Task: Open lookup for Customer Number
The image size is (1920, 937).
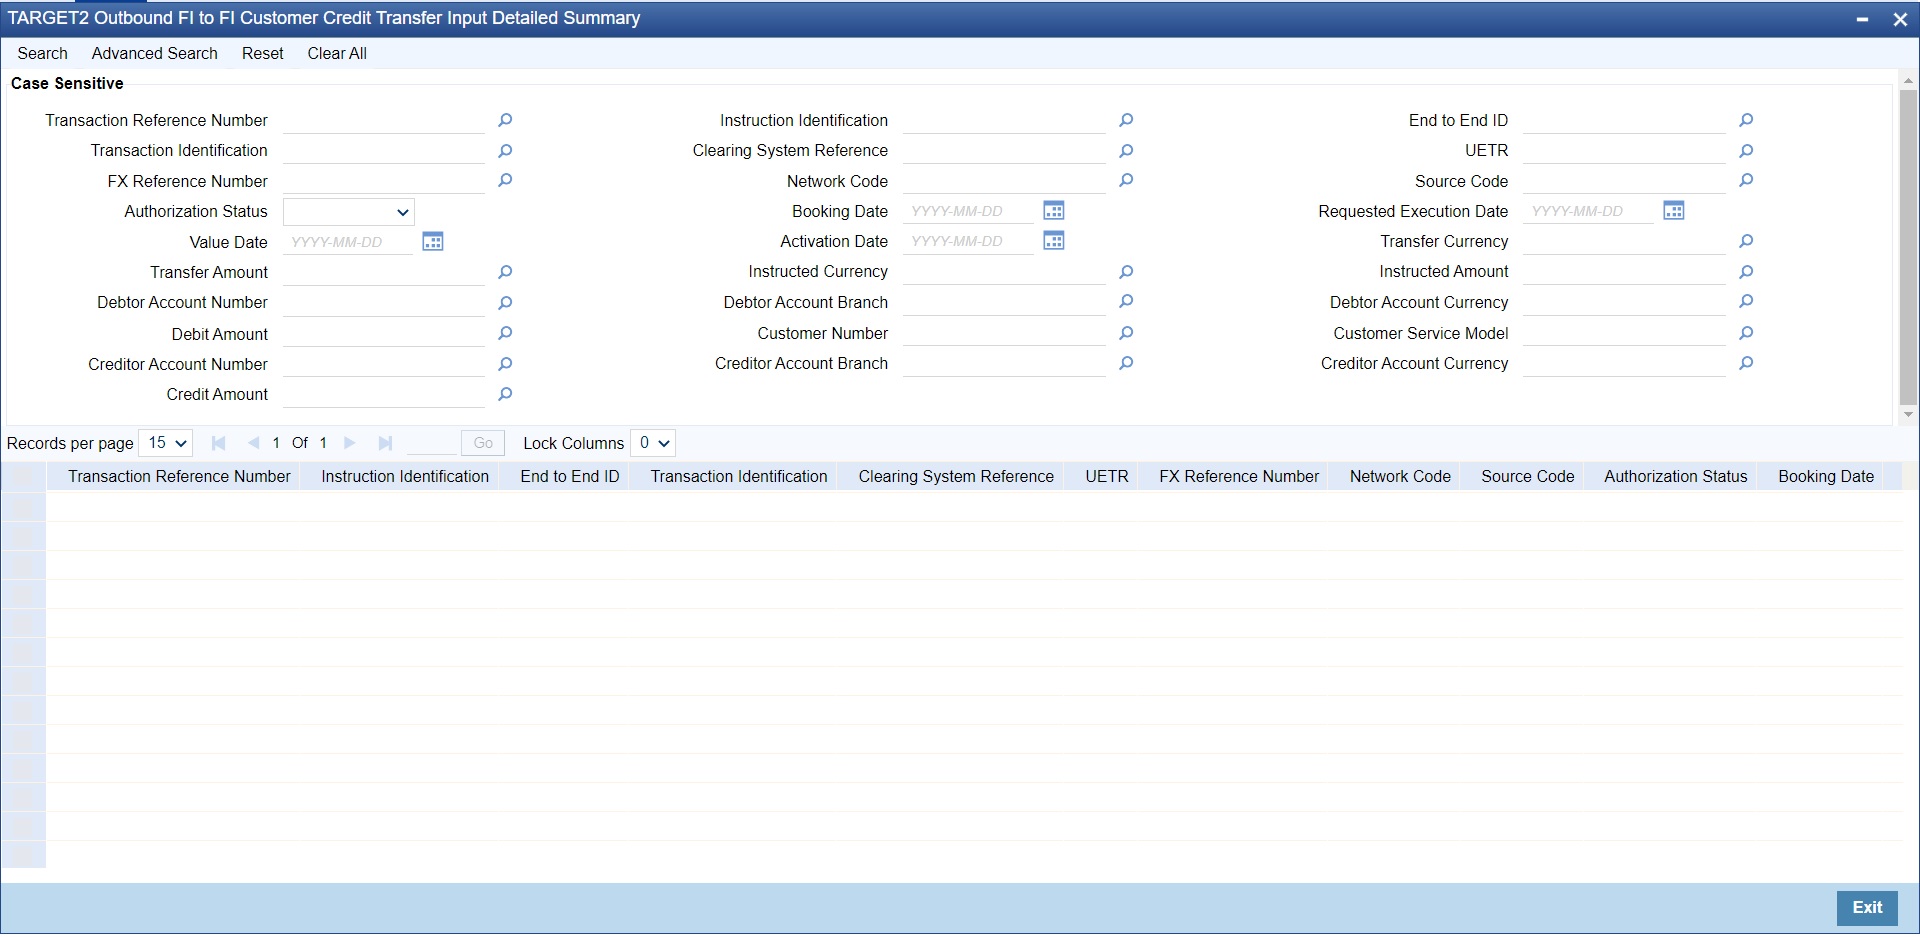Action: pyautogui.click(x=1126, y=333)
